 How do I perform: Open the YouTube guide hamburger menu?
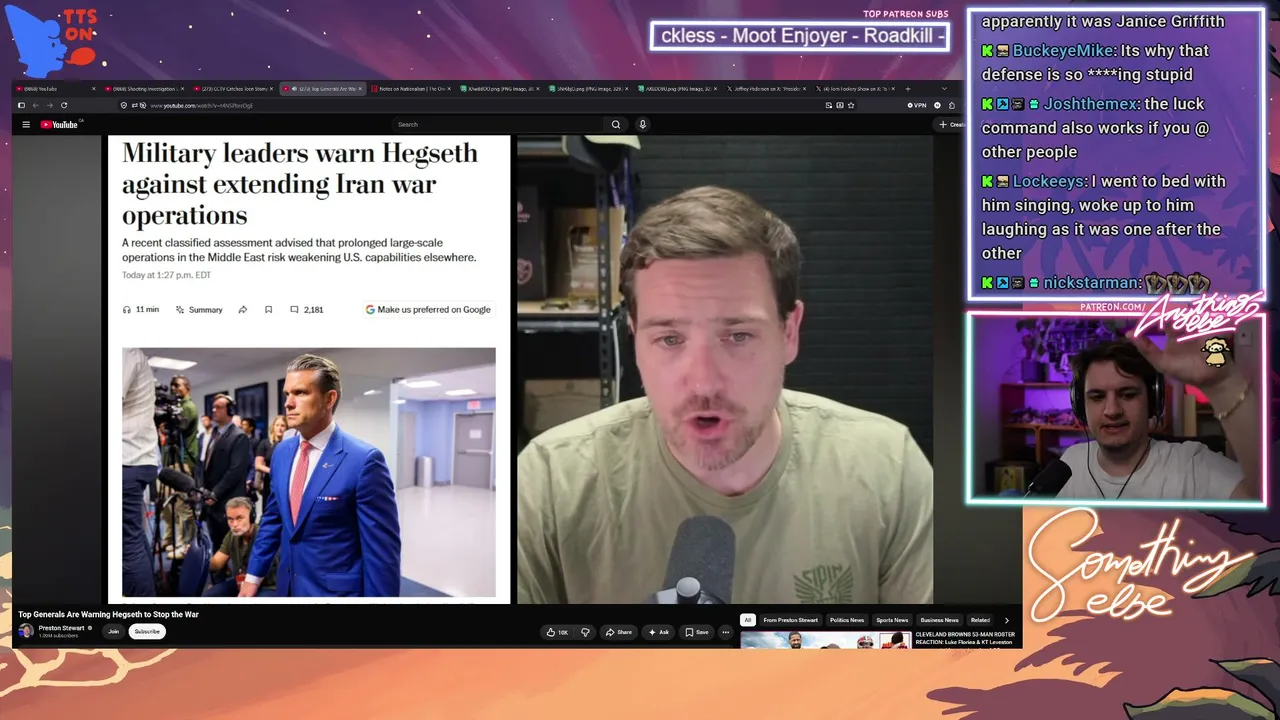pos(26,125)
